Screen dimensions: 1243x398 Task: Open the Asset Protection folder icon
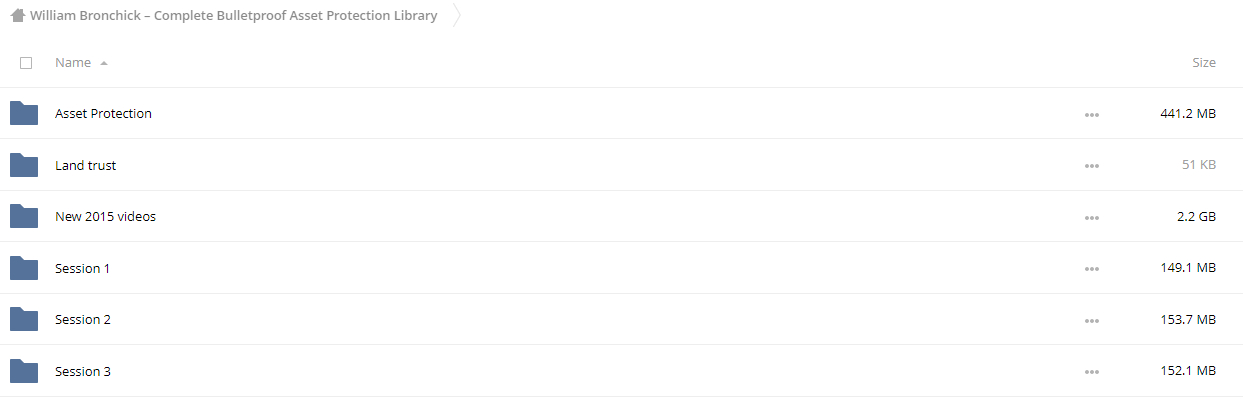pyautogui.click(x=24, y=113)
